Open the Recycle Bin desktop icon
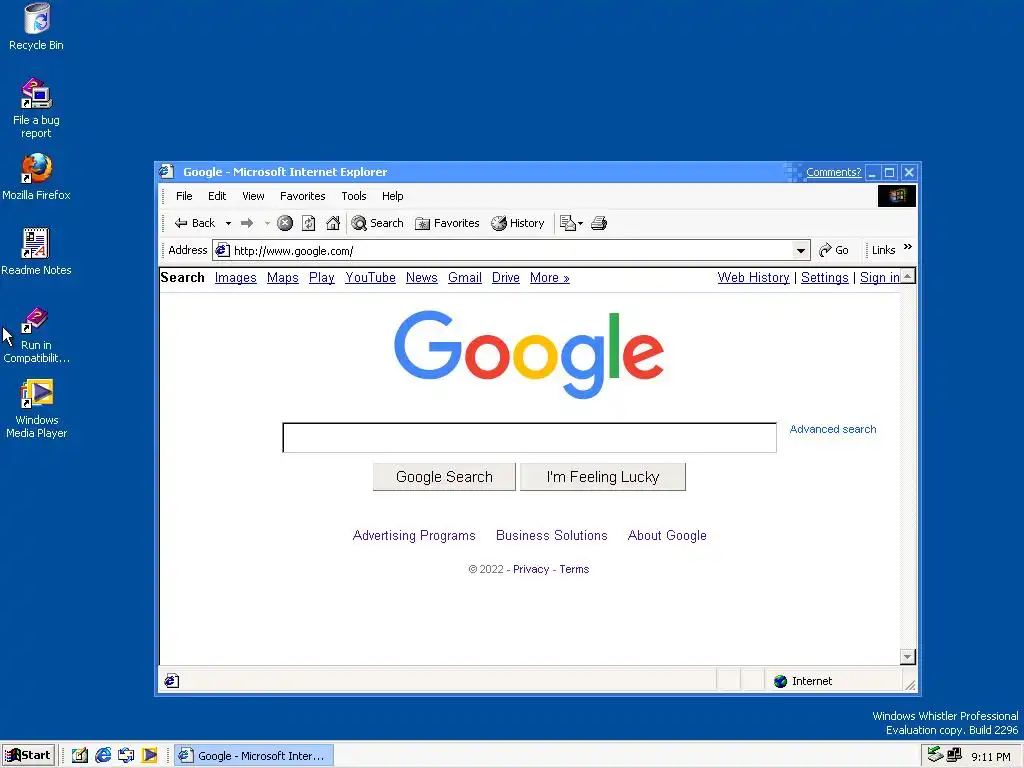This screenshot has width=1024, height=768. pos(37,26)
